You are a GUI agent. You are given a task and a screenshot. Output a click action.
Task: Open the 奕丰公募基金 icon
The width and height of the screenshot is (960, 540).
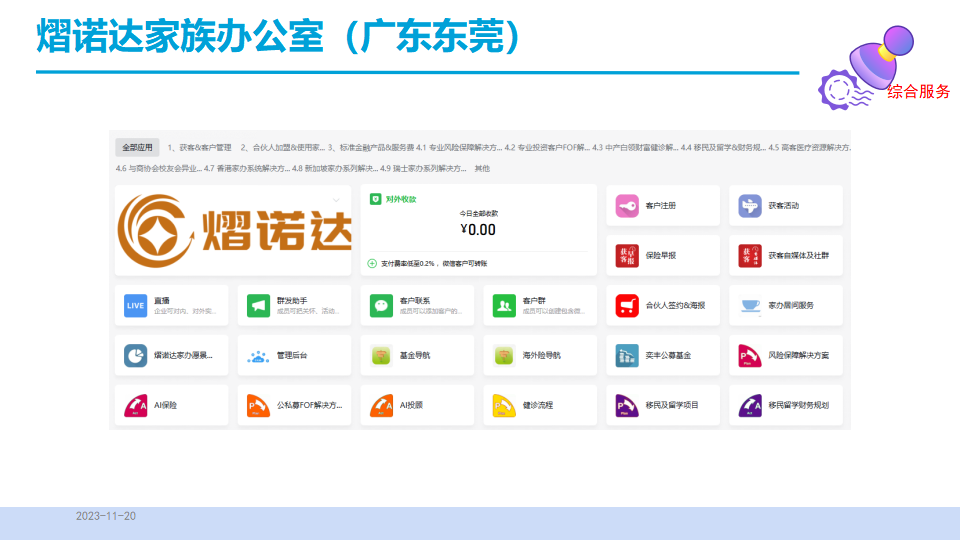(x=627, y=356)
